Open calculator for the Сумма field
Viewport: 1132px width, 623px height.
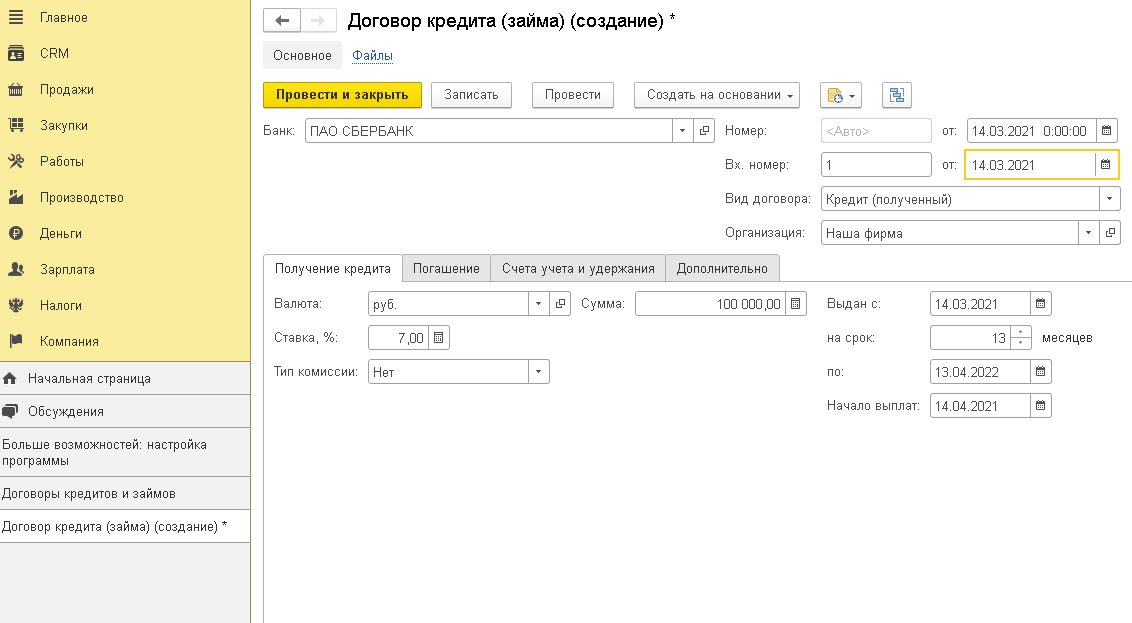tap(795, 304)
